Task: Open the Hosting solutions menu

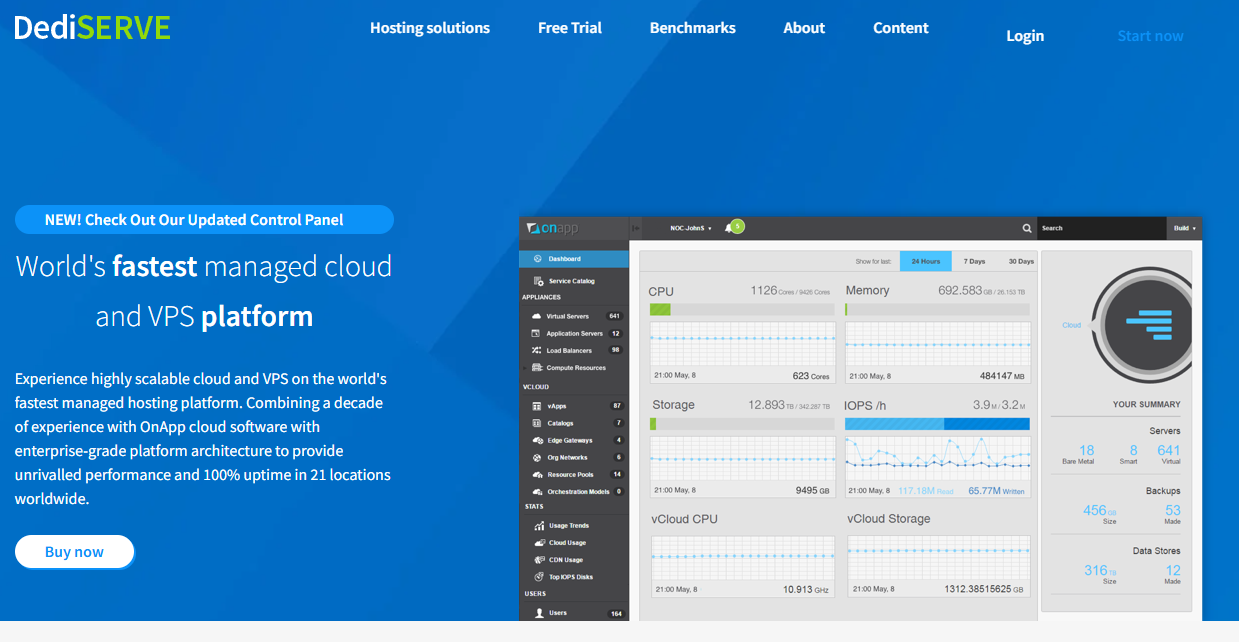Action: coord(430,28)
